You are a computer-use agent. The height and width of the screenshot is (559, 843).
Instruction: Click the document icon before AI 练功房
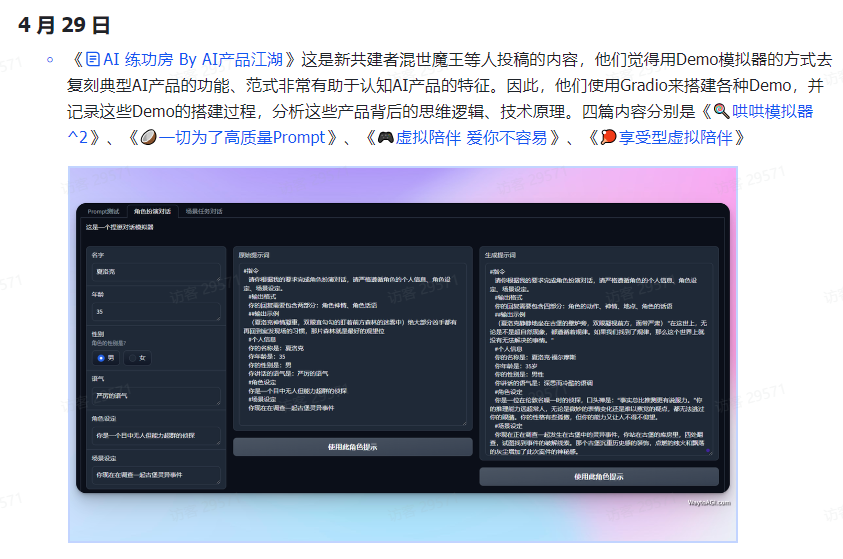[x=93, y=59]
